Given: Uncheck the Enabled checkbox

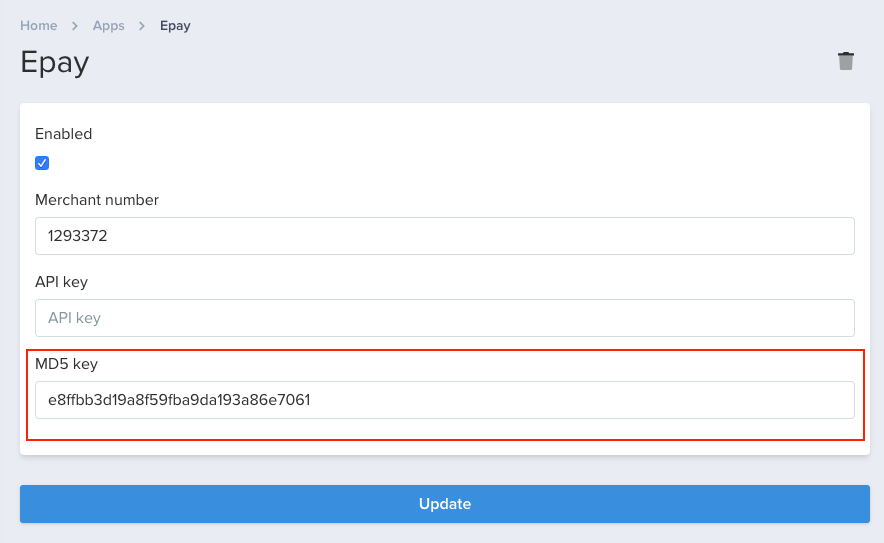Looking at the screenshot, I should tap(42, 163).
